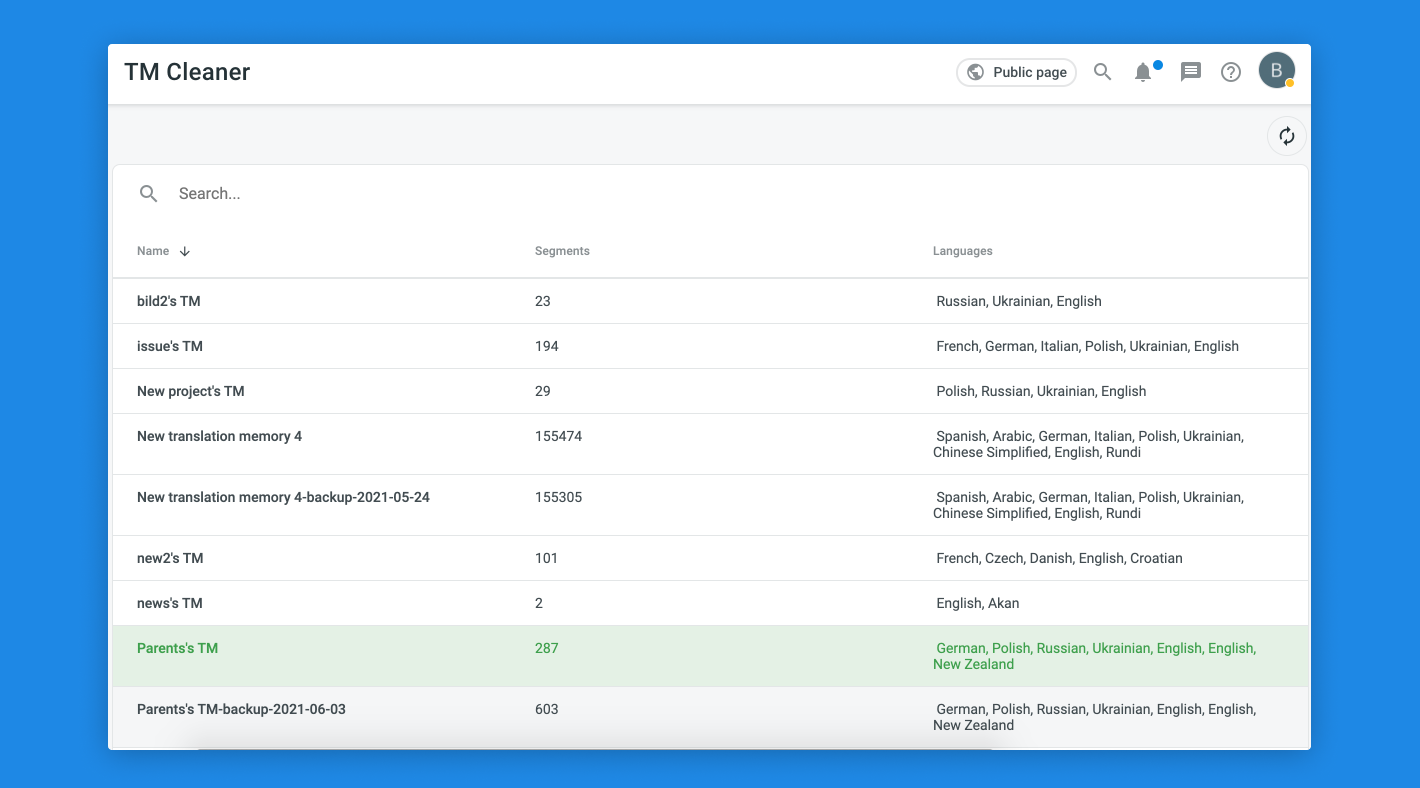Click segment count 155474

click(x=558, y=436)
